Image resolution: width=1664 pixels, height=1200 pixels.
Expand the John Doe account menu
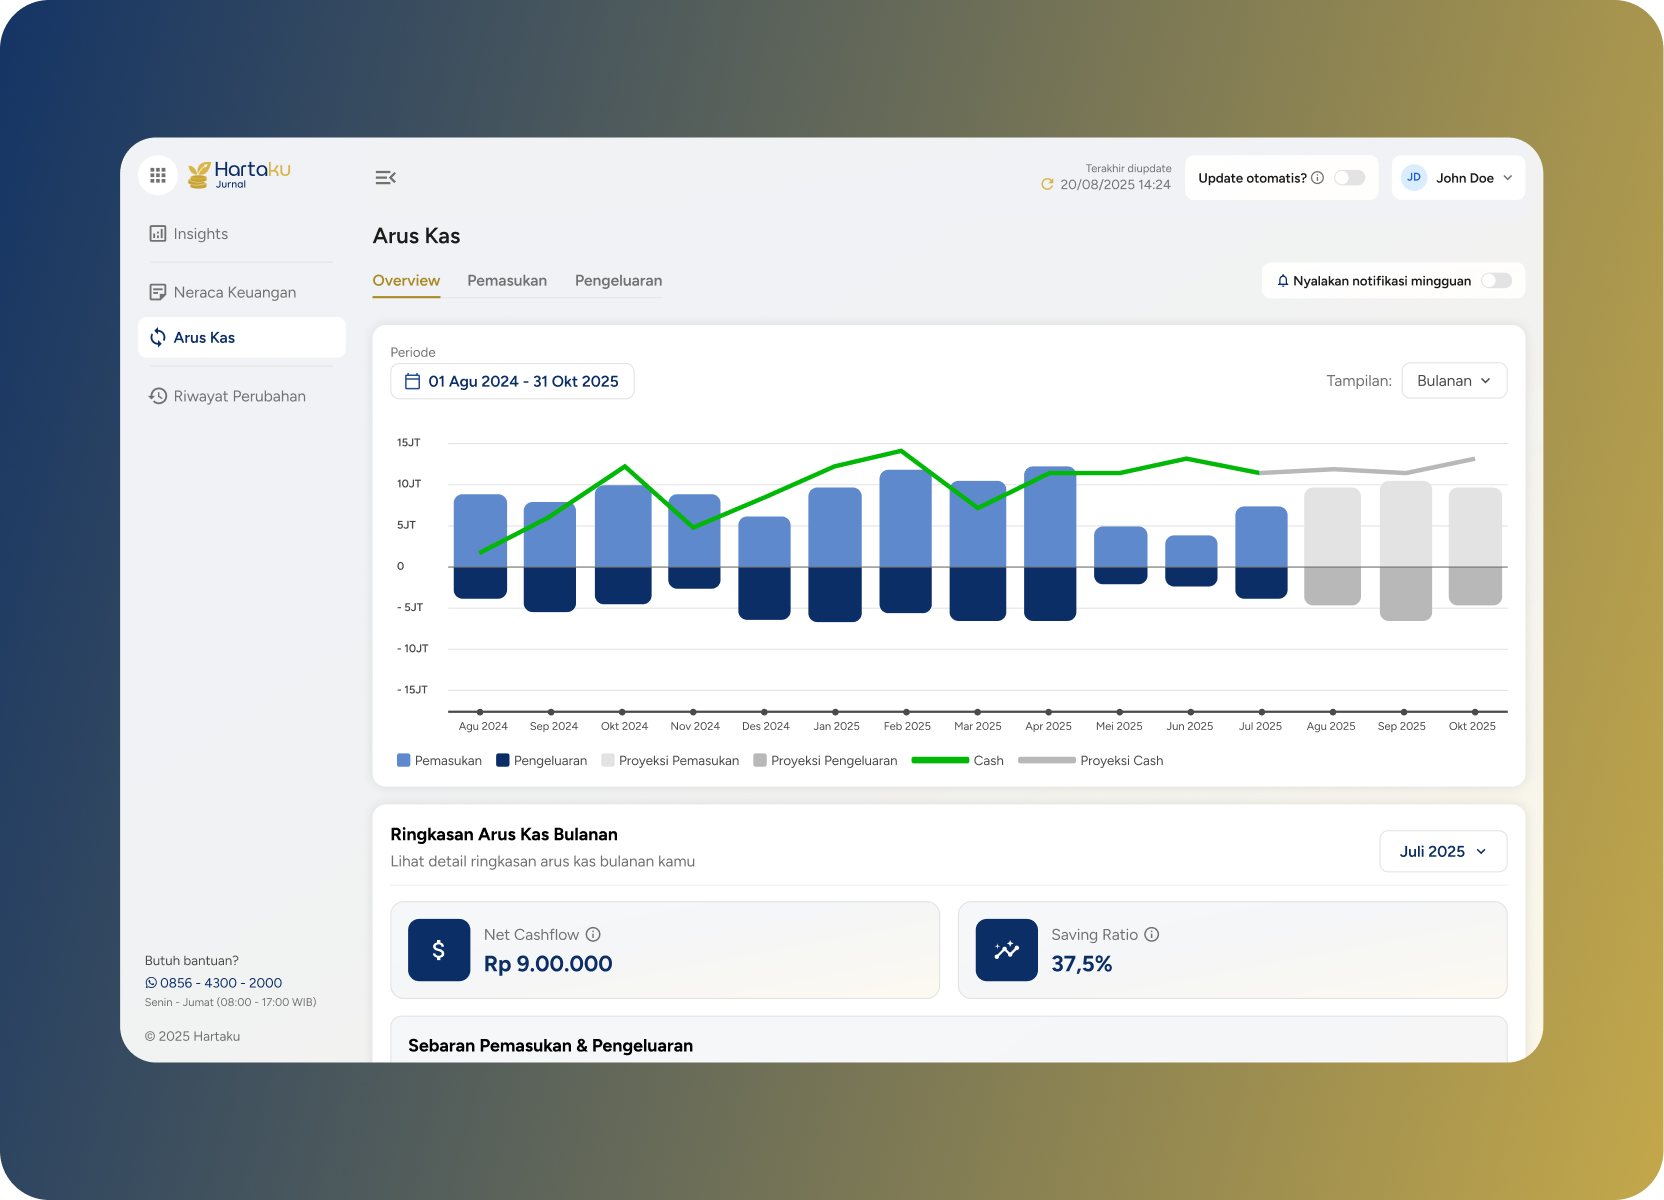[1458, 178]
